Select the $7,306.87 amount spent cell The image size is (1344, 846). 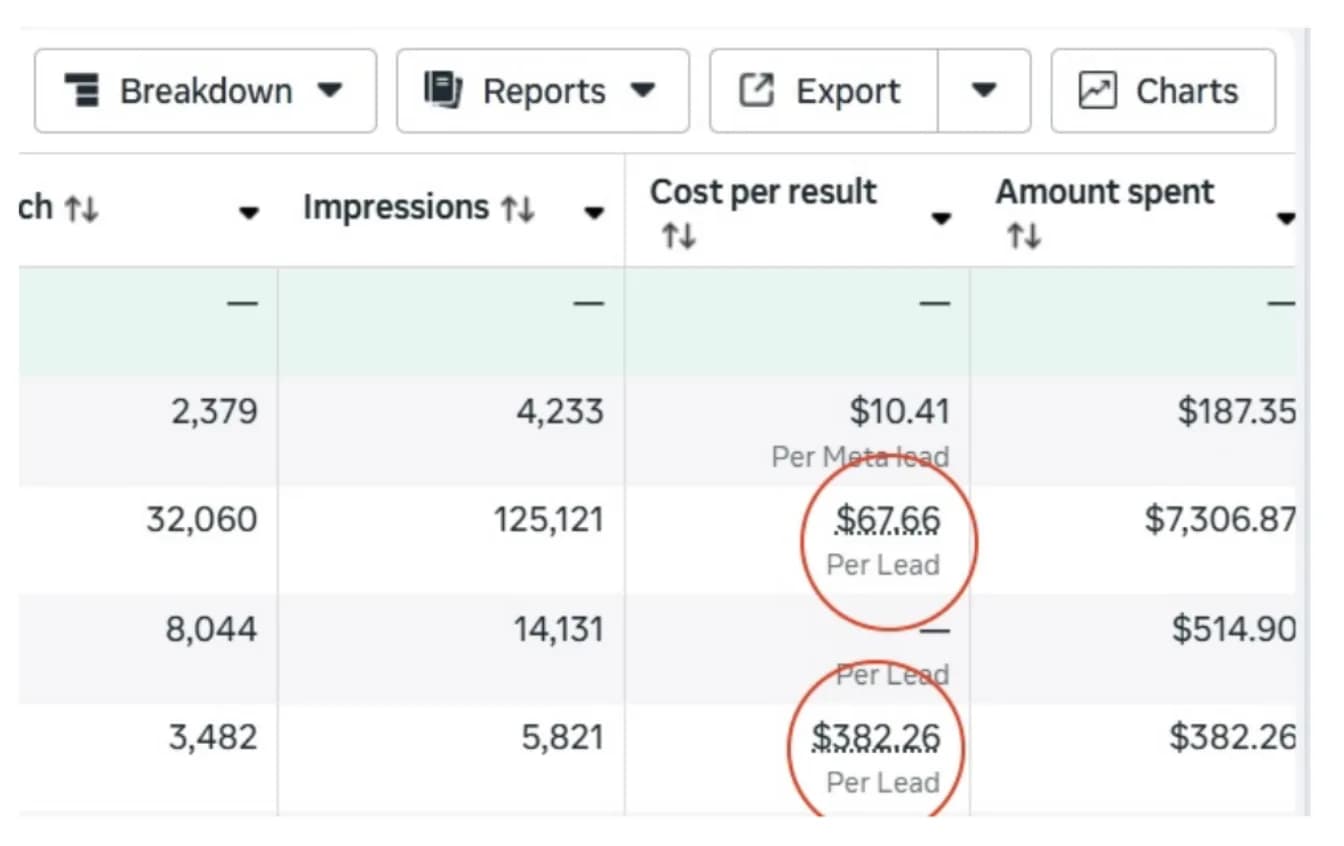coord(1220,519)
